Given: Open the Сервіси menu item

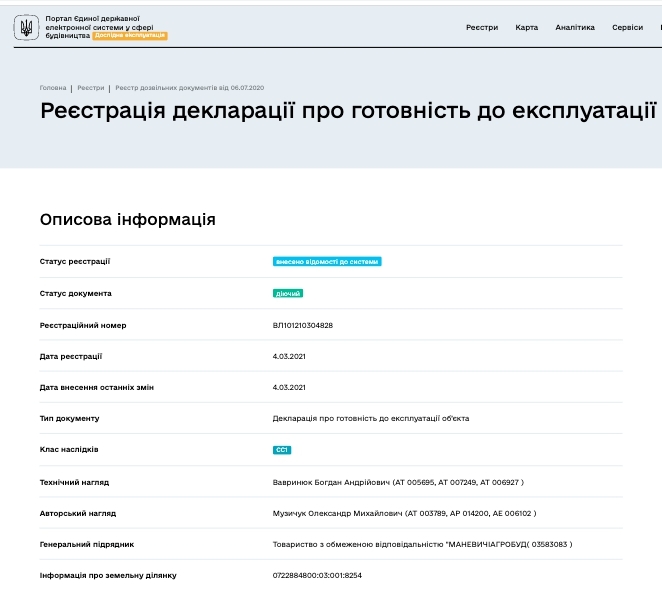Looking at the screenshot, I should click(x=627, y=27).
